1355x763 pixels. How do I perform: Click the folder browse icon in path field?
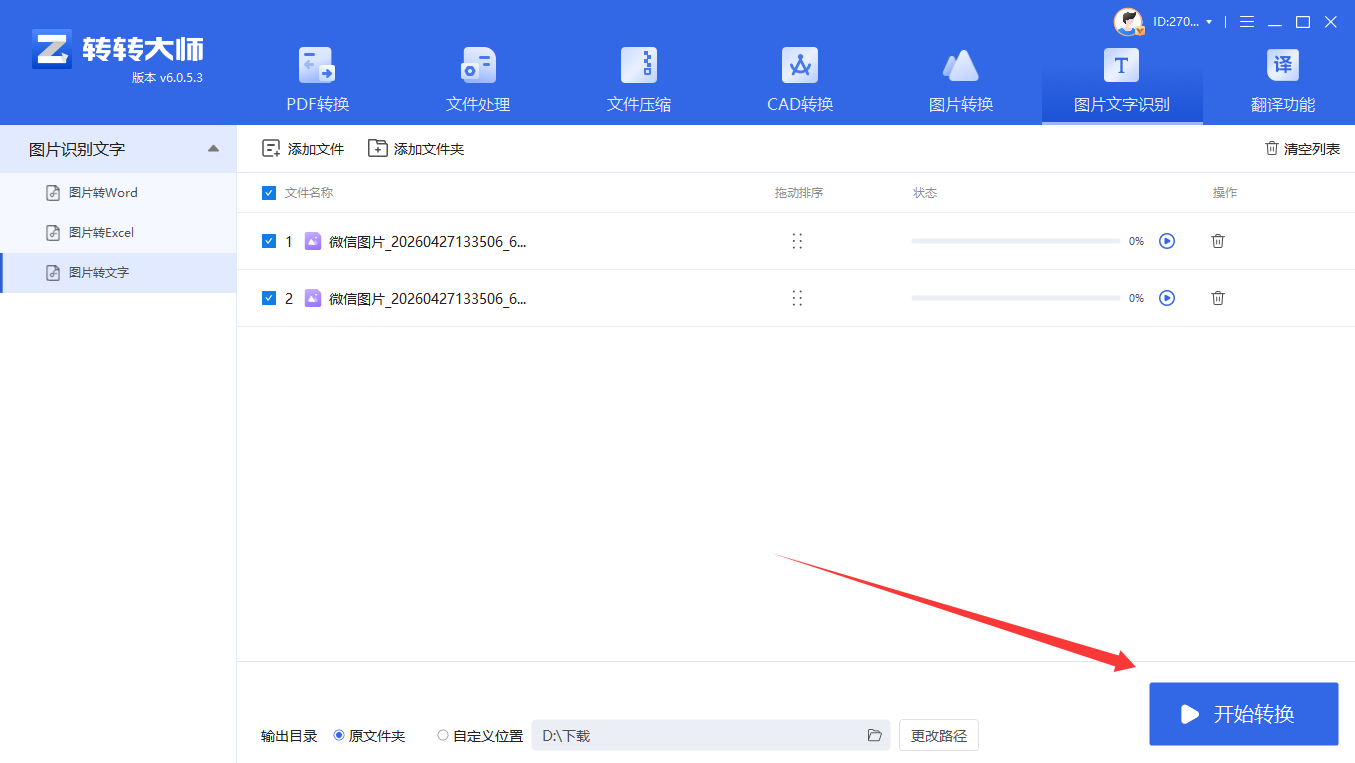(x=875, y=736)
